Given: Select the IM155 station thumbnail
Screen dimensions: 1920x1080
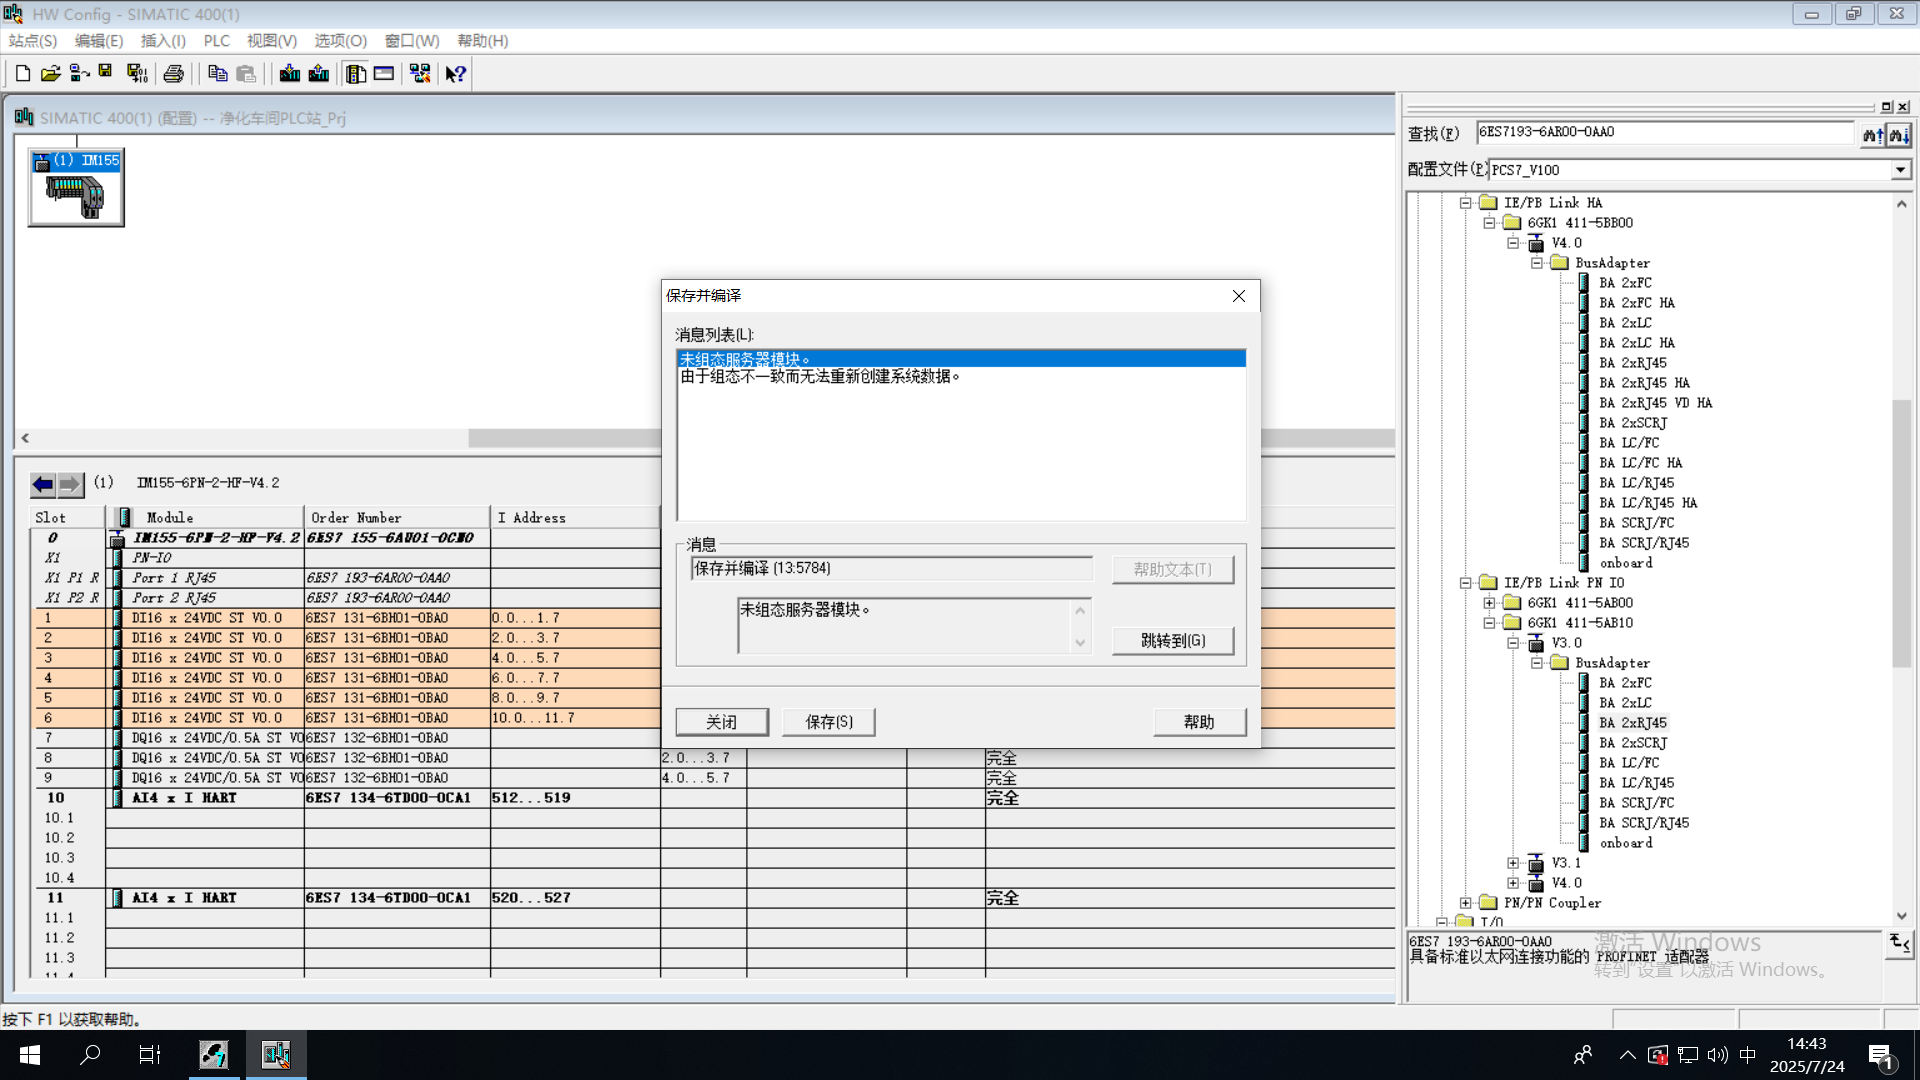Looking at the screenshot, I should (x=76, y=188).
